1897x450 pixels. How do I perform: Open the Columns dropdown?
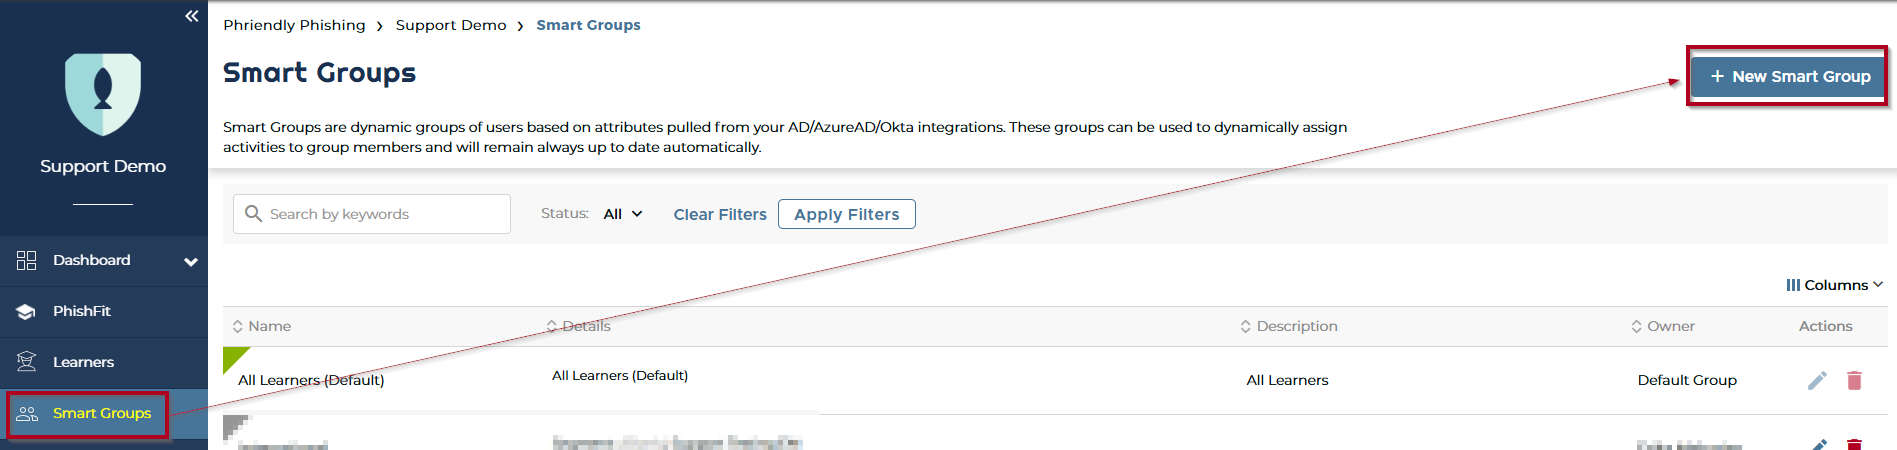1834,285
